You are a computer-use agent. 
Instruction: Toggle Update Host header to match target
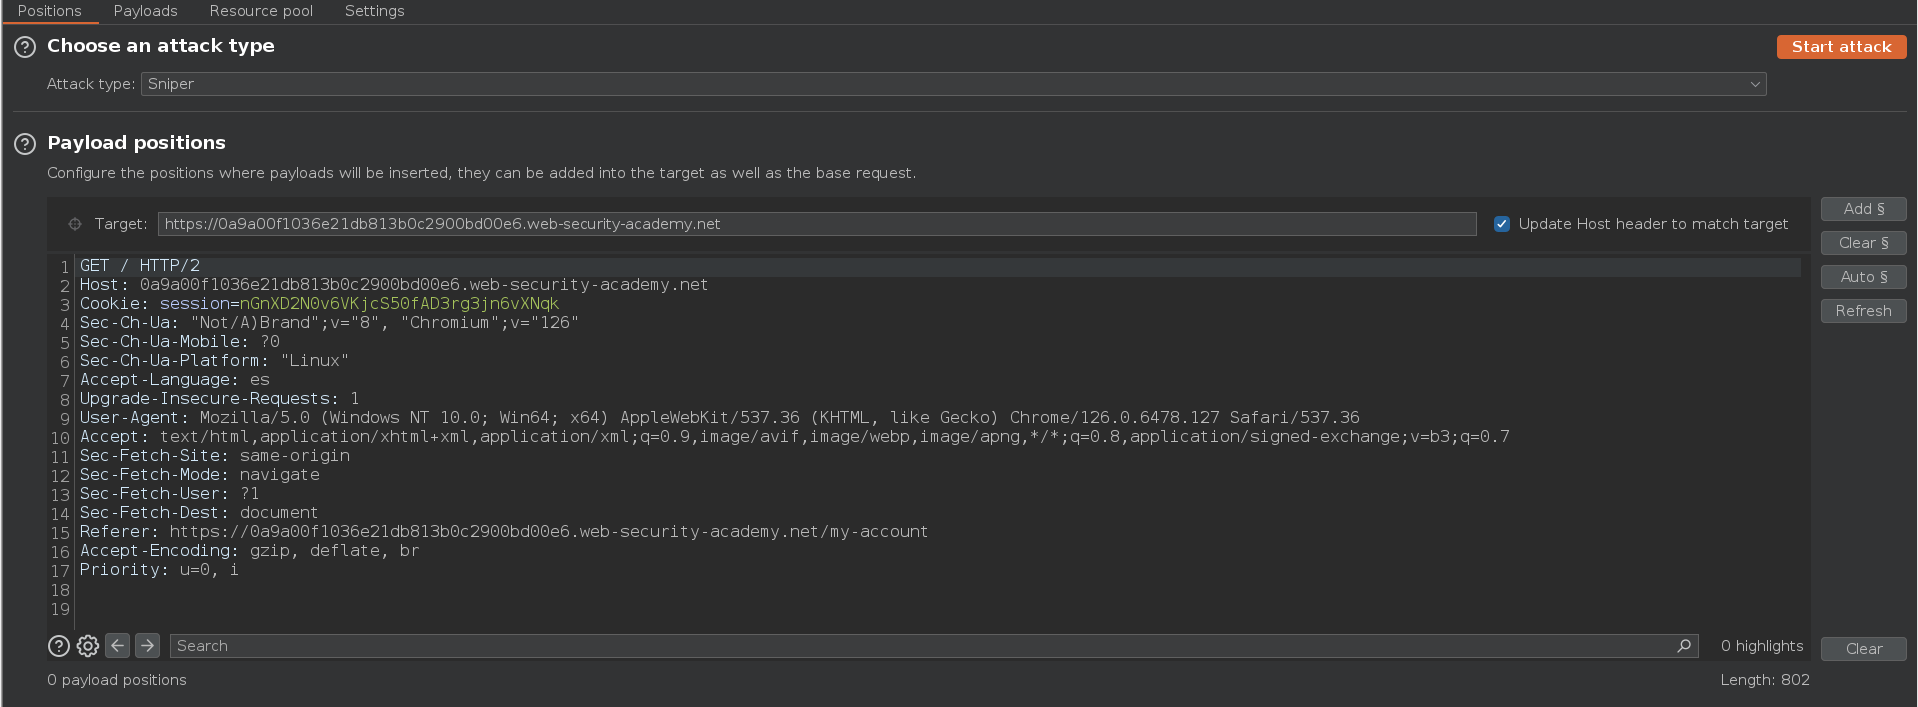(x=1502, y=224)
